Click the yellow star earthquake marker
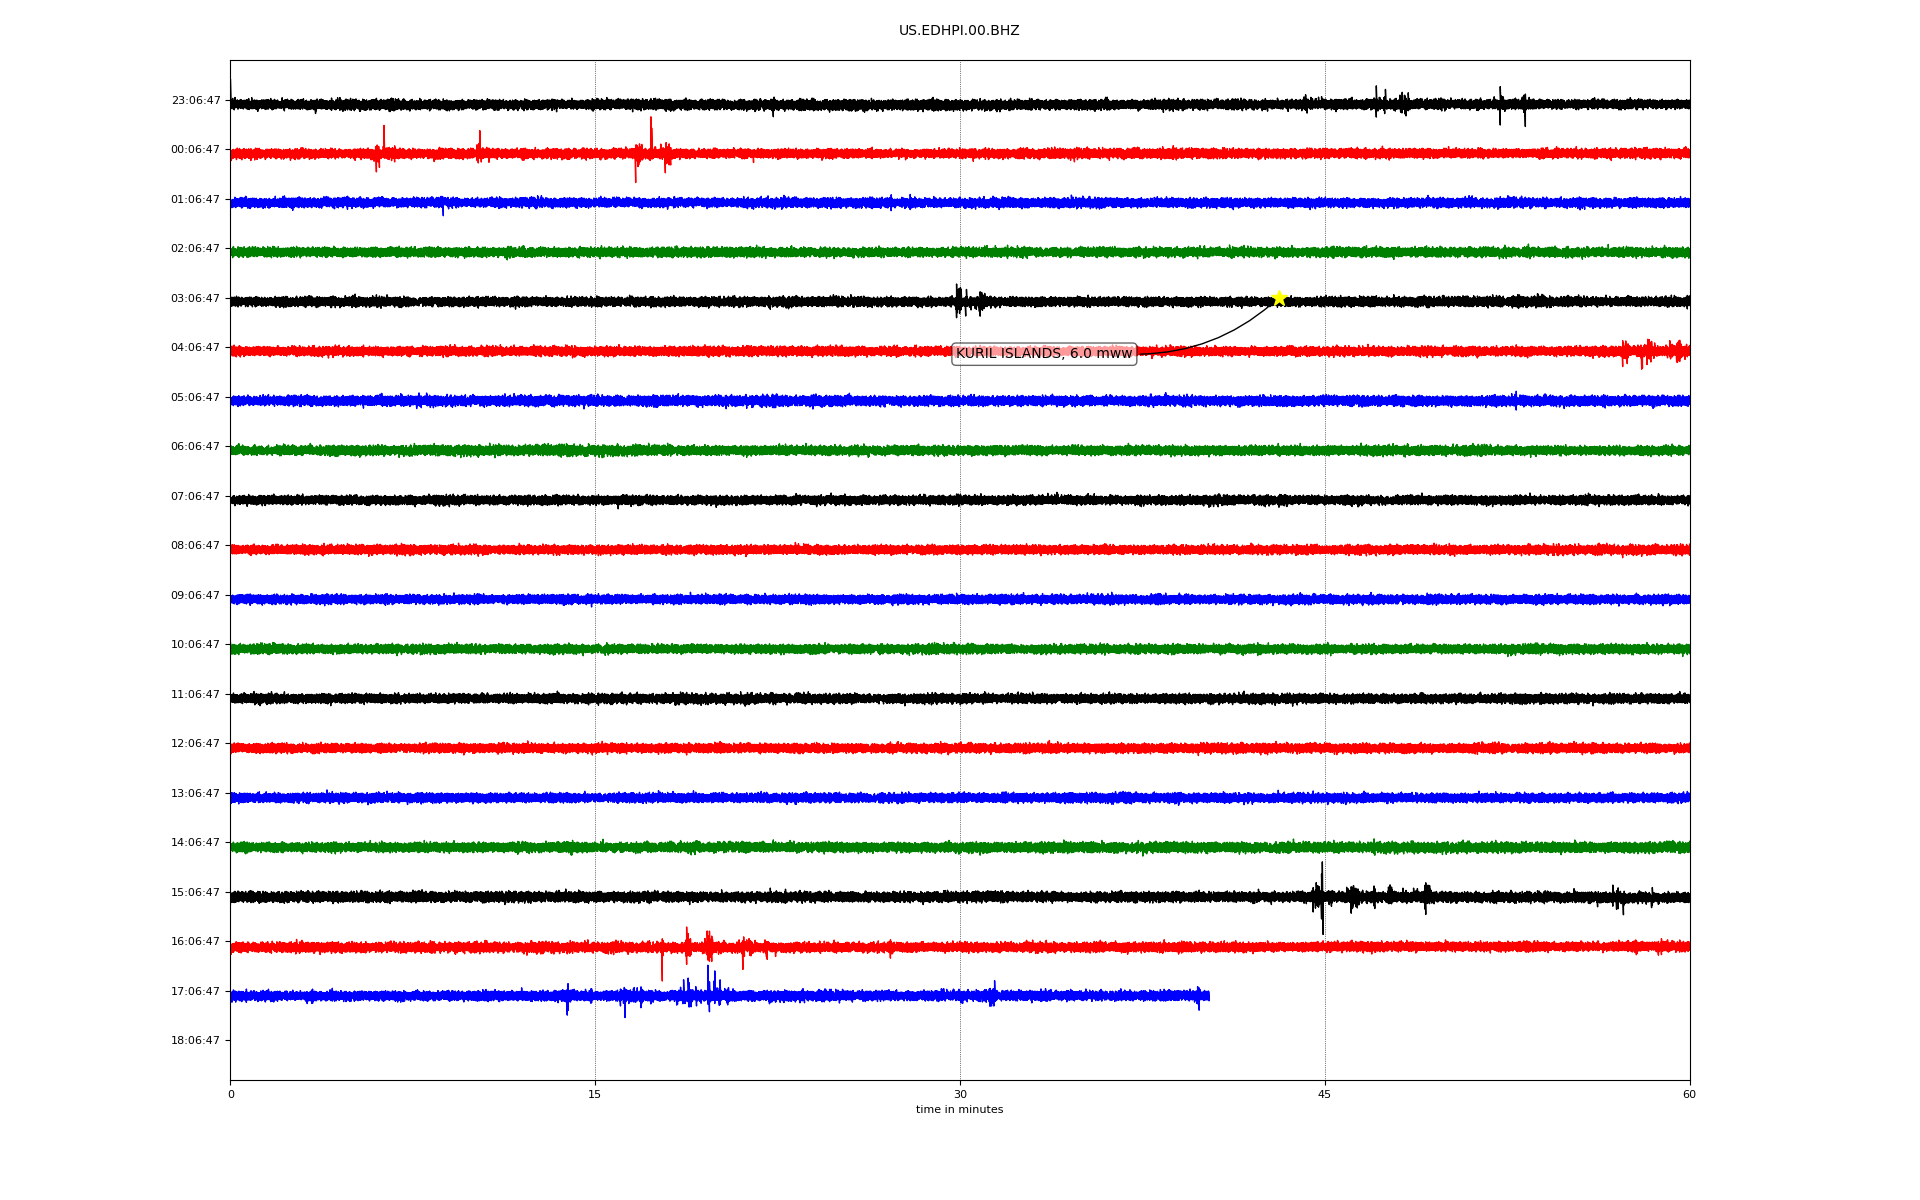 pyautogui.click(x=1279, y=298)
